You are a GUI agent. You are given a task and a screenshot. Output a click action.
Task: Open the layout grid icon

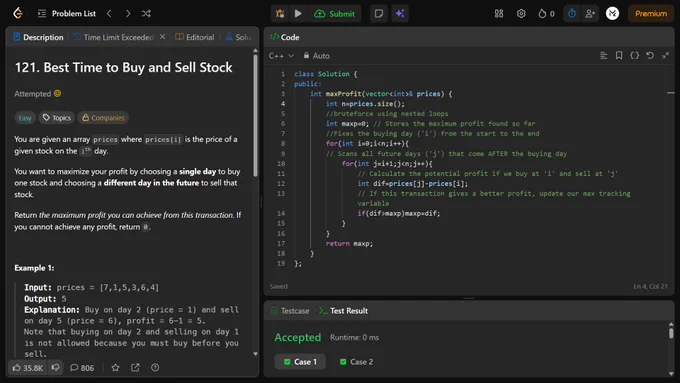click(499, 13)
